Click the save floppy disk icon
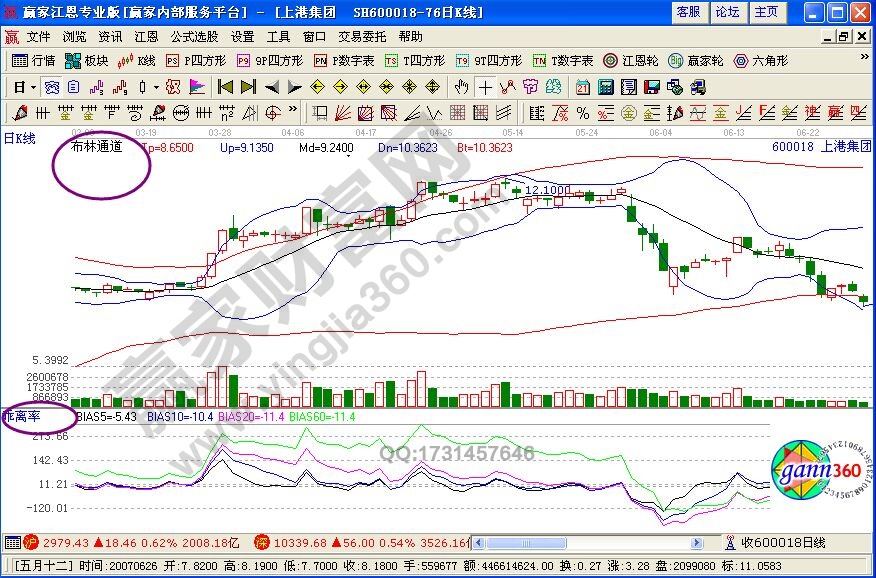This screenshot has height=578, width=876. pos(652,87)
